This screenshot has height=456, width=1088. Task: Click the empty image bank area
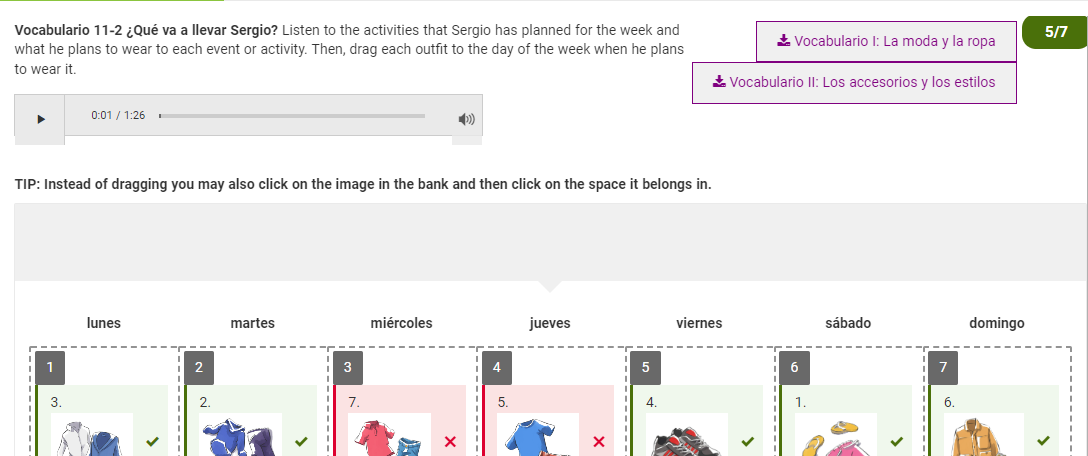tap(551, 242)
